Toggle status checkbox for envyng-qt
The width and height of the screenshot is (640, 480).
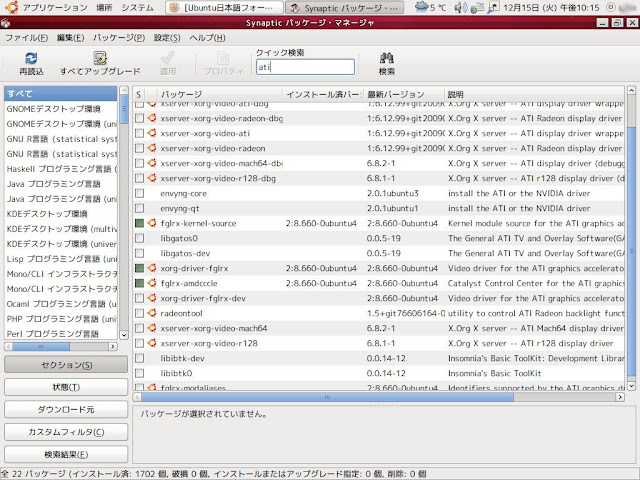[x=140, y=208]
